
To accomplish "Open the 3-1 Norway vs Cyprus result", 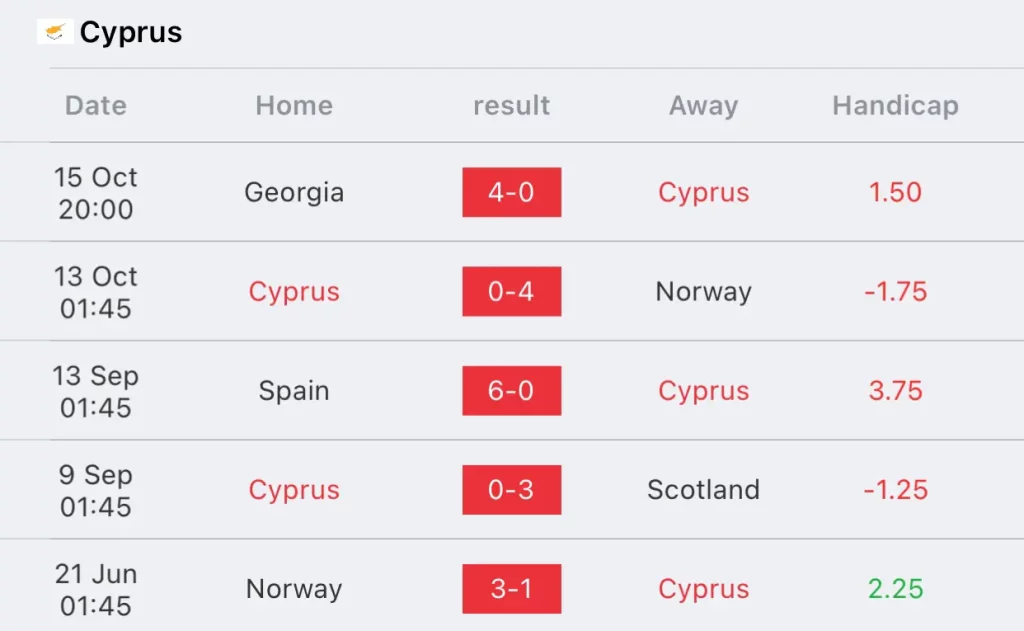I will [511, 589].
